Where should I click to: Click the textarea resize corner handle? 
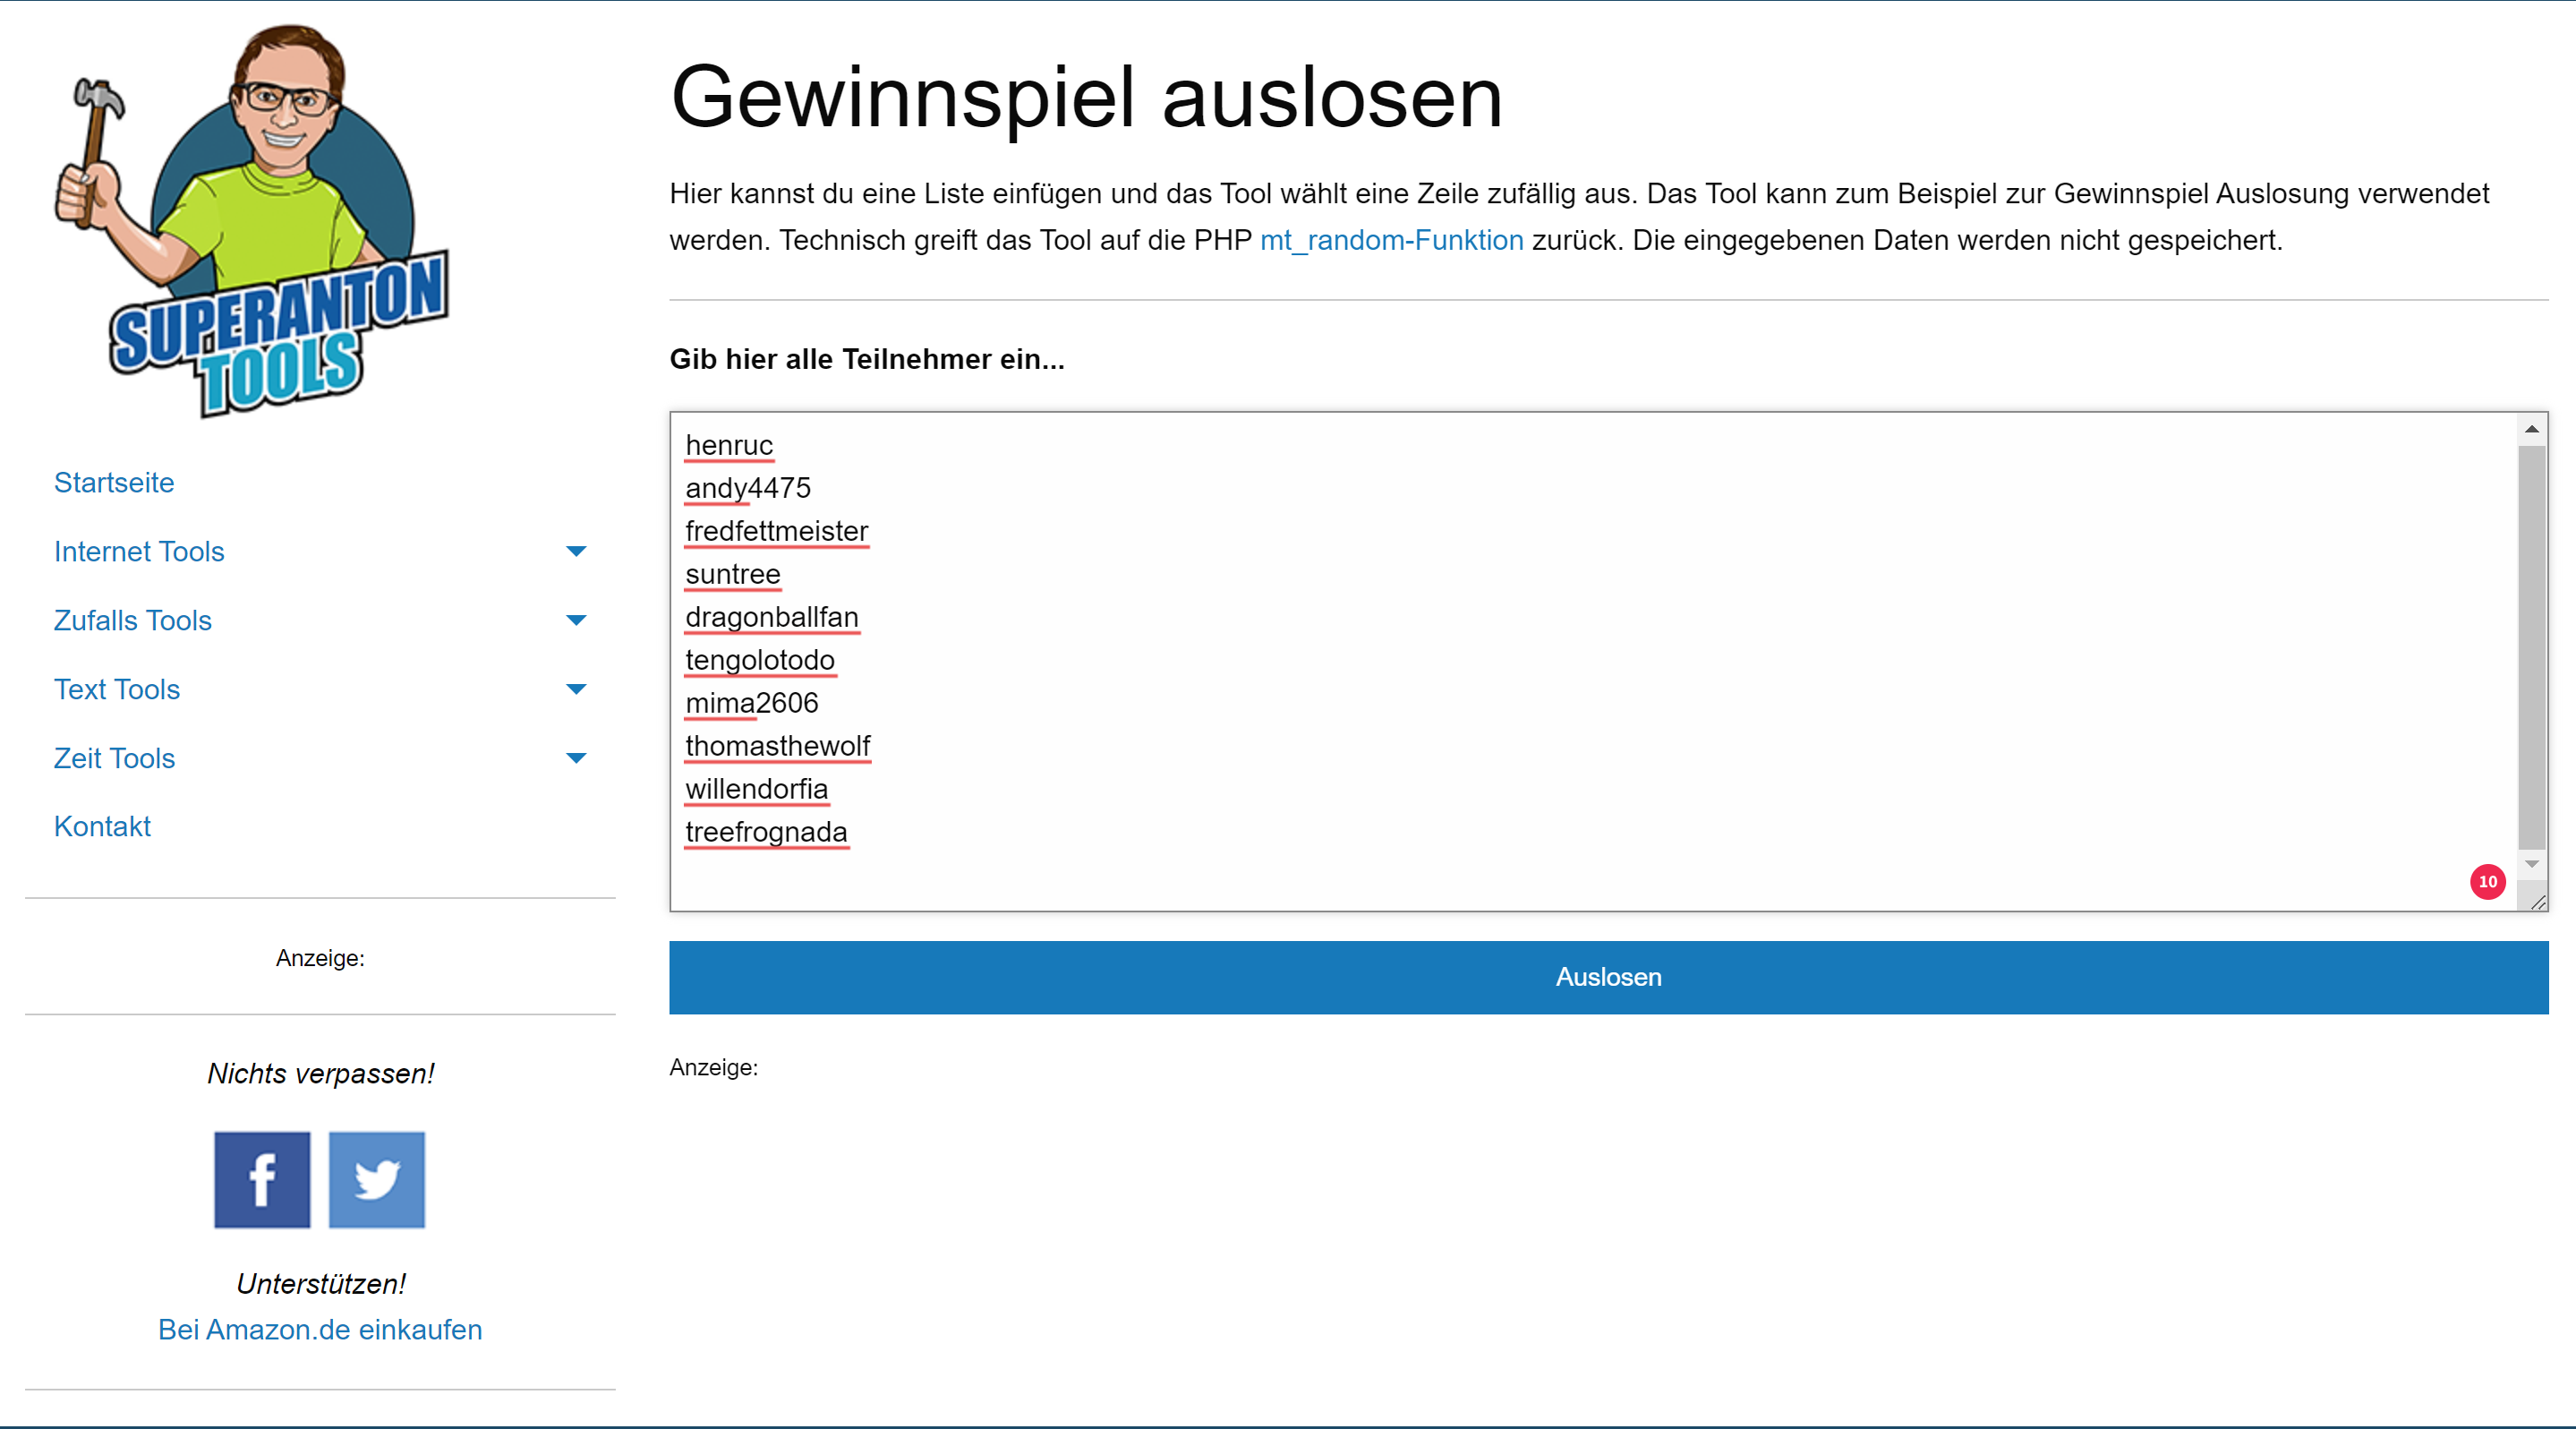2537,901
